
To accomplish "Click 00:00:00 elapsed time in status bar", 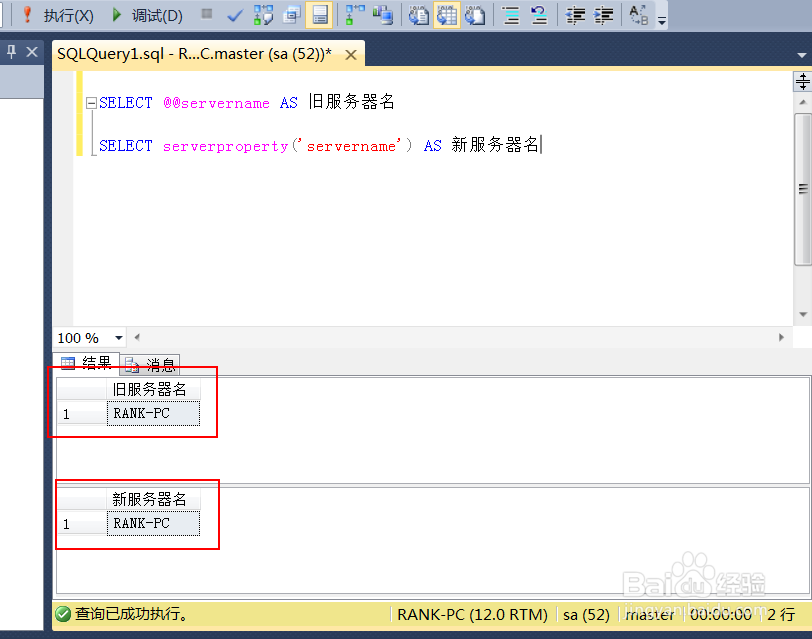I will point(720,615).
